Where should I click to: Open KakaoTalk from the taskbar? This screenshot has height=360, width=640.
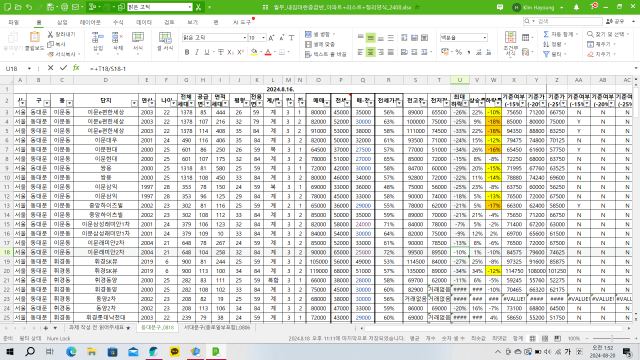174,351
